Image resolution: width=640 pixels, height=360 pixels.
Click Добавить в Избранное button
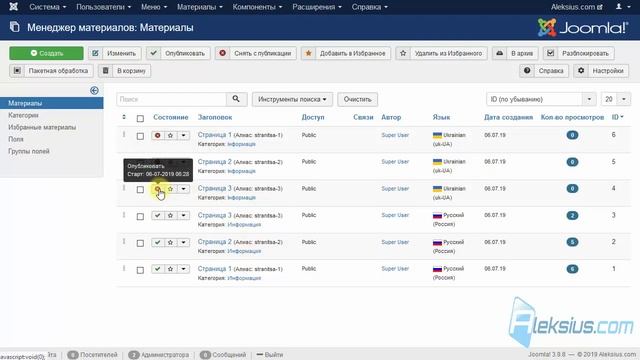[x=346, y=53]
